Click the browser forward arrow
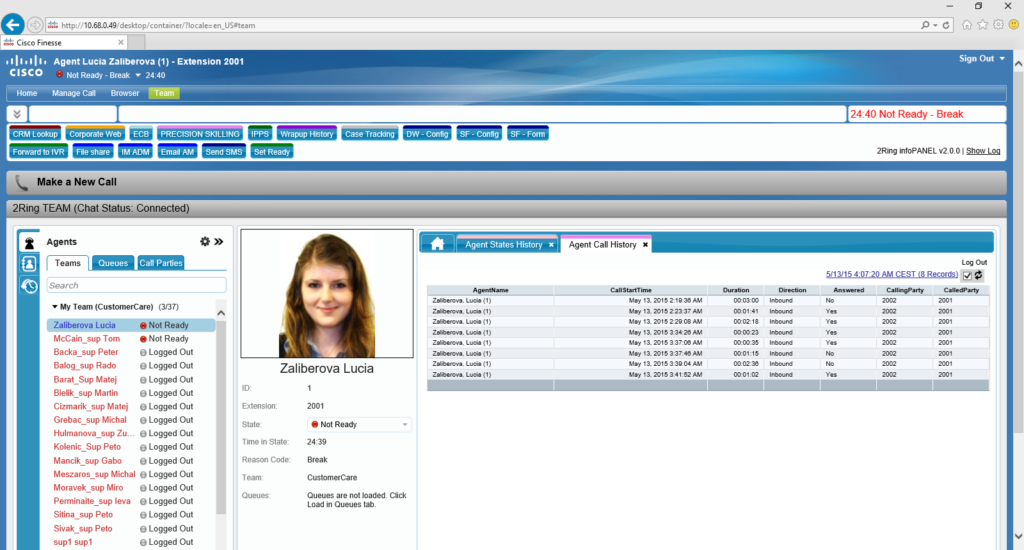This screenshot has height=550, width=1024. (35, 25)
